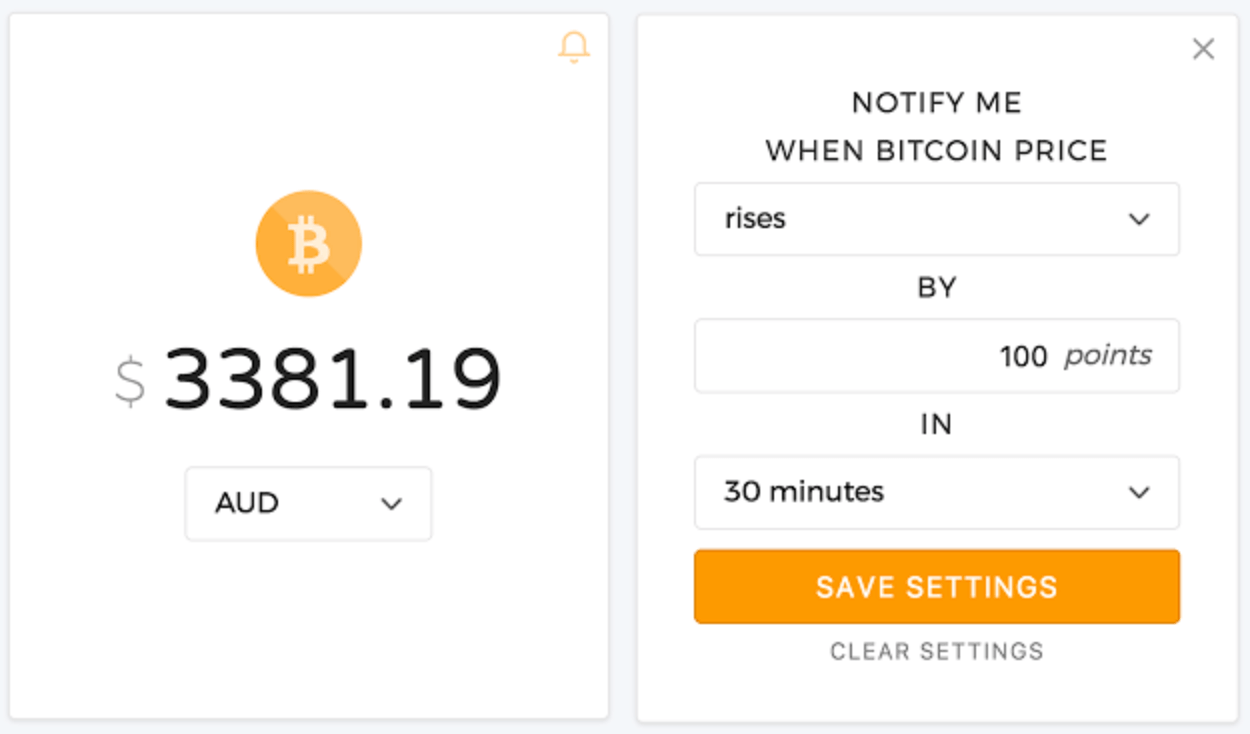
Task: Click the '30 minutes' interval text
Action: click(x=804, y=492)
